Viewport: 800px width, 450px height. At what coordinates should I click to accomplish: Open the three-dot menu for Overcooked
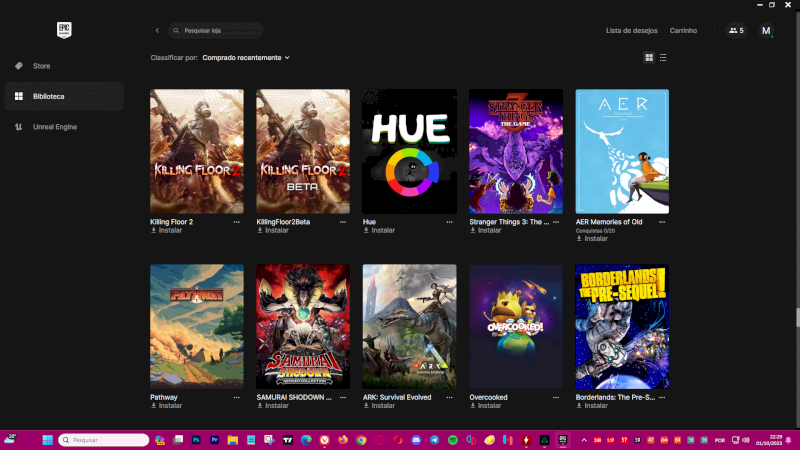pos(556,397)
